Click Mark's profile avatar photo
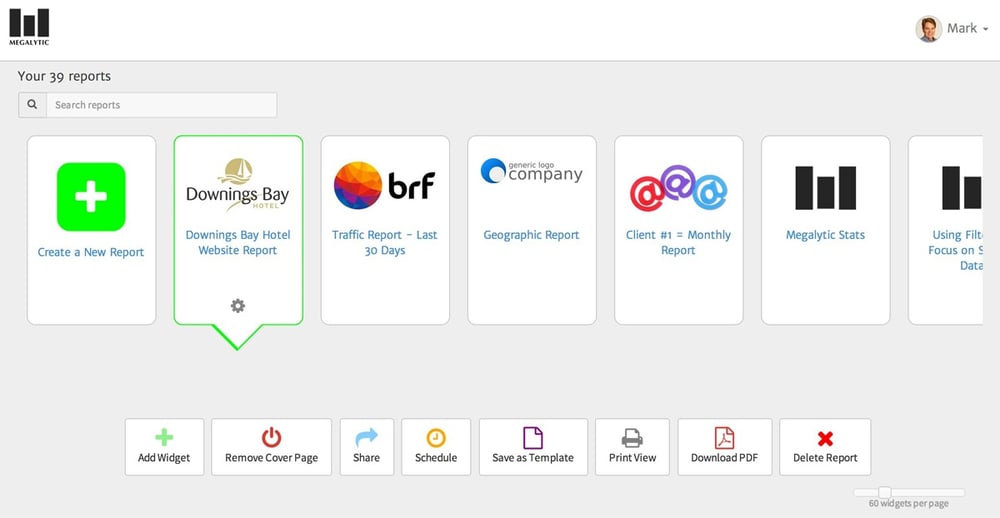 [928, 28]
